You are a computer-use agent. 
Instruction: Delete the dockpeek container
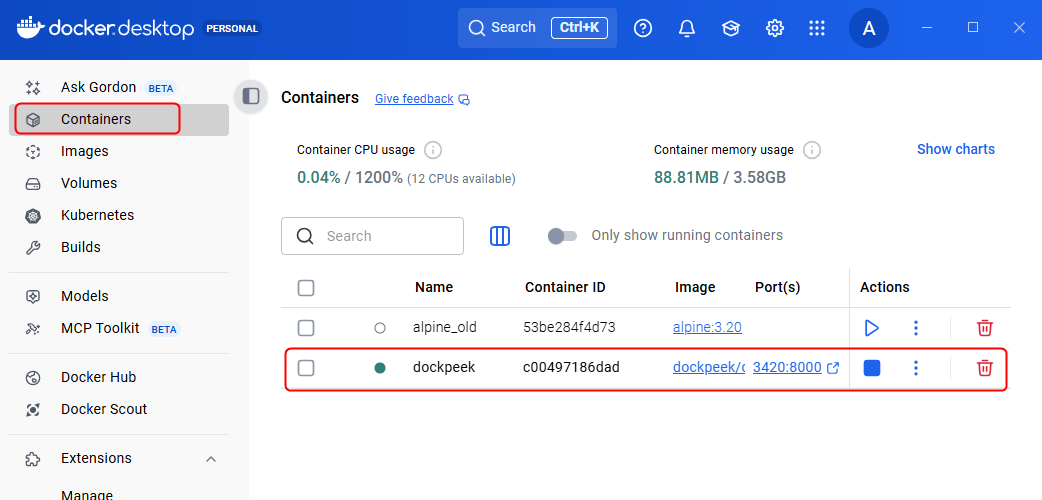coord(984,368)
